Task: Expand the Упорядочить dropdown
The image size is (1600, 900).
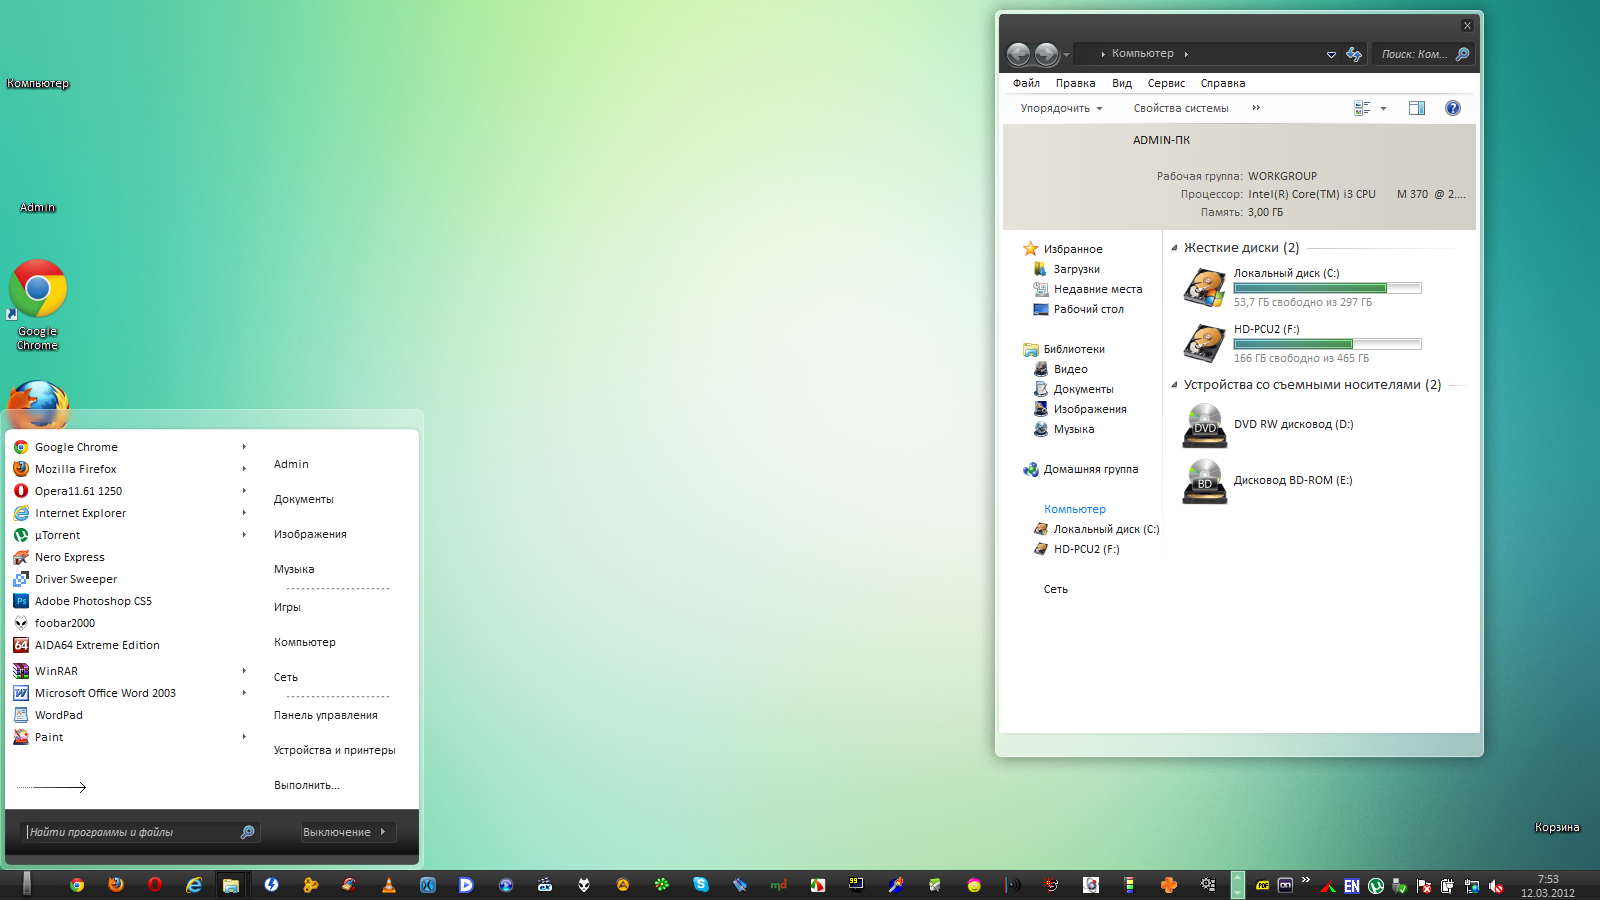Action: pyautogui.click(x=1061, y=108)
